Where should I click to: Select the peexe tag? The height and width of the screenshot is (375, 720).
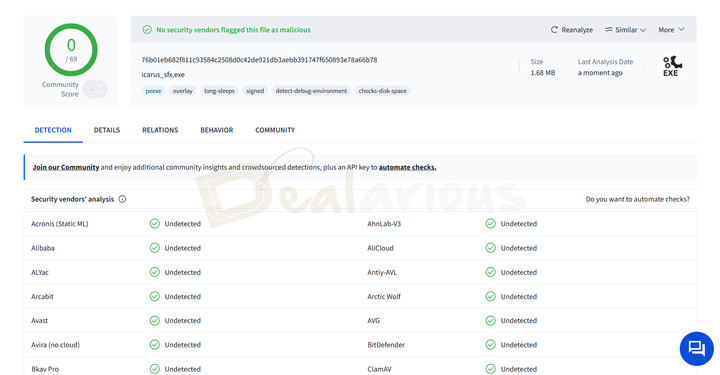(153, 91)
